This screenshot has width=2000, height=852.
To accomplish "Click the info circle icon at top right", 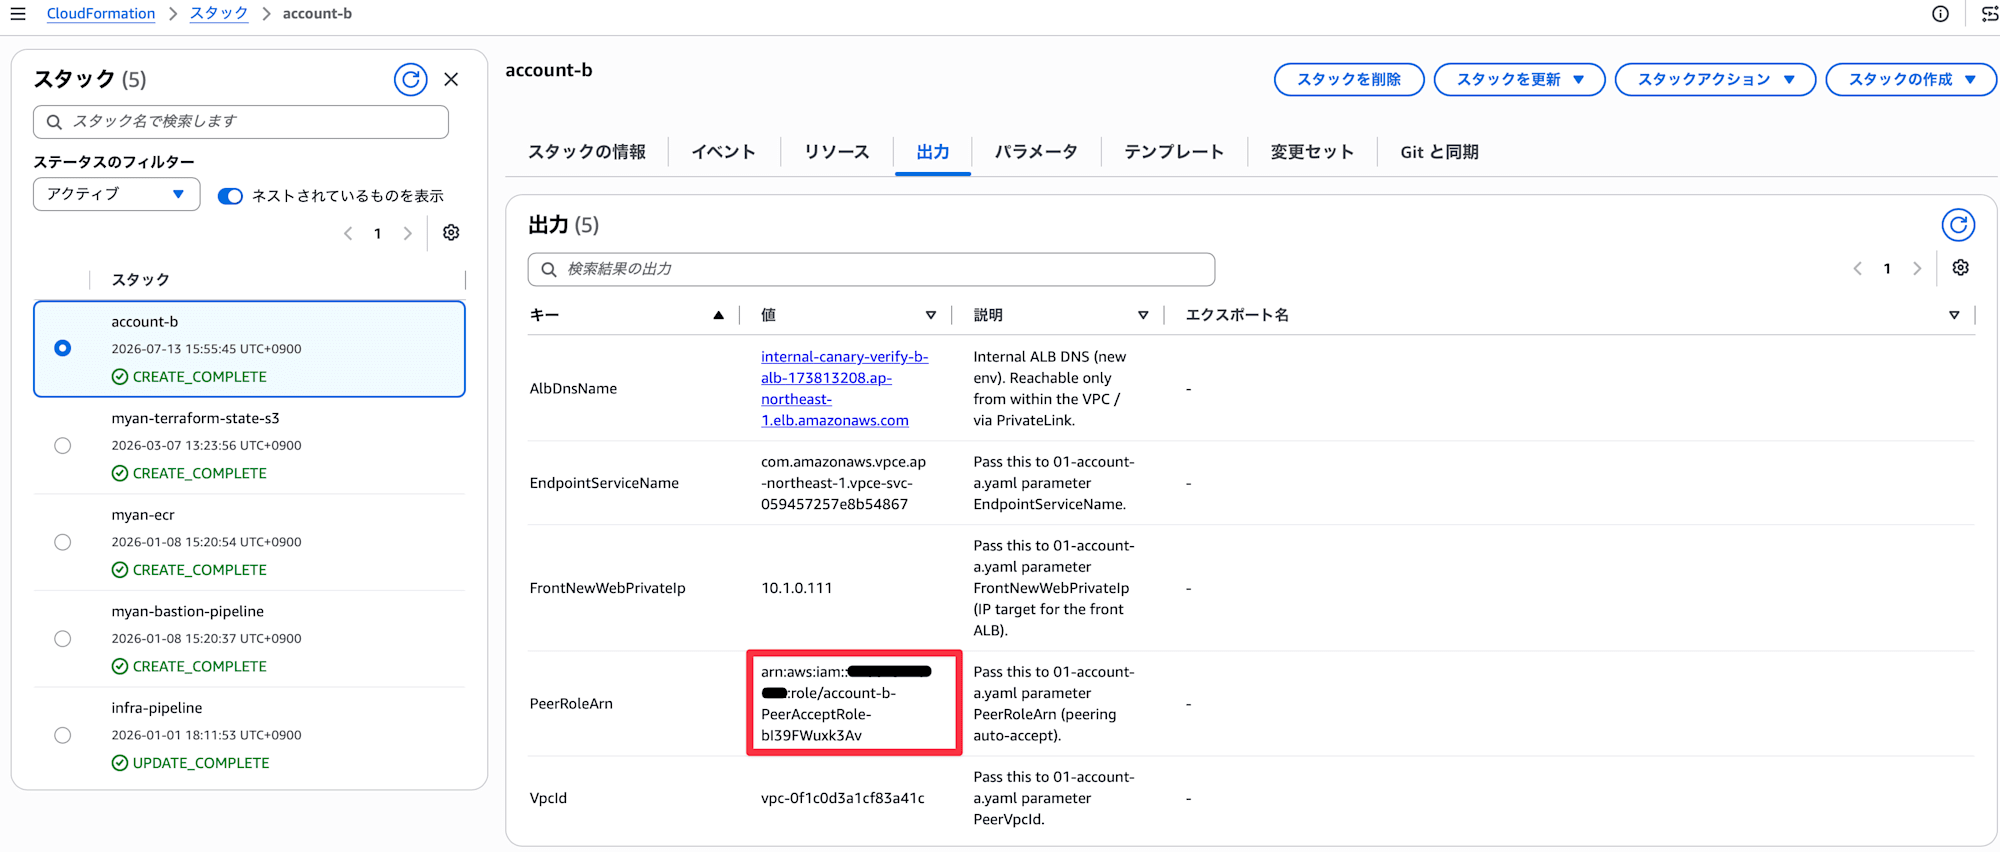I will pyautogui.click(x=1940, y=14).
